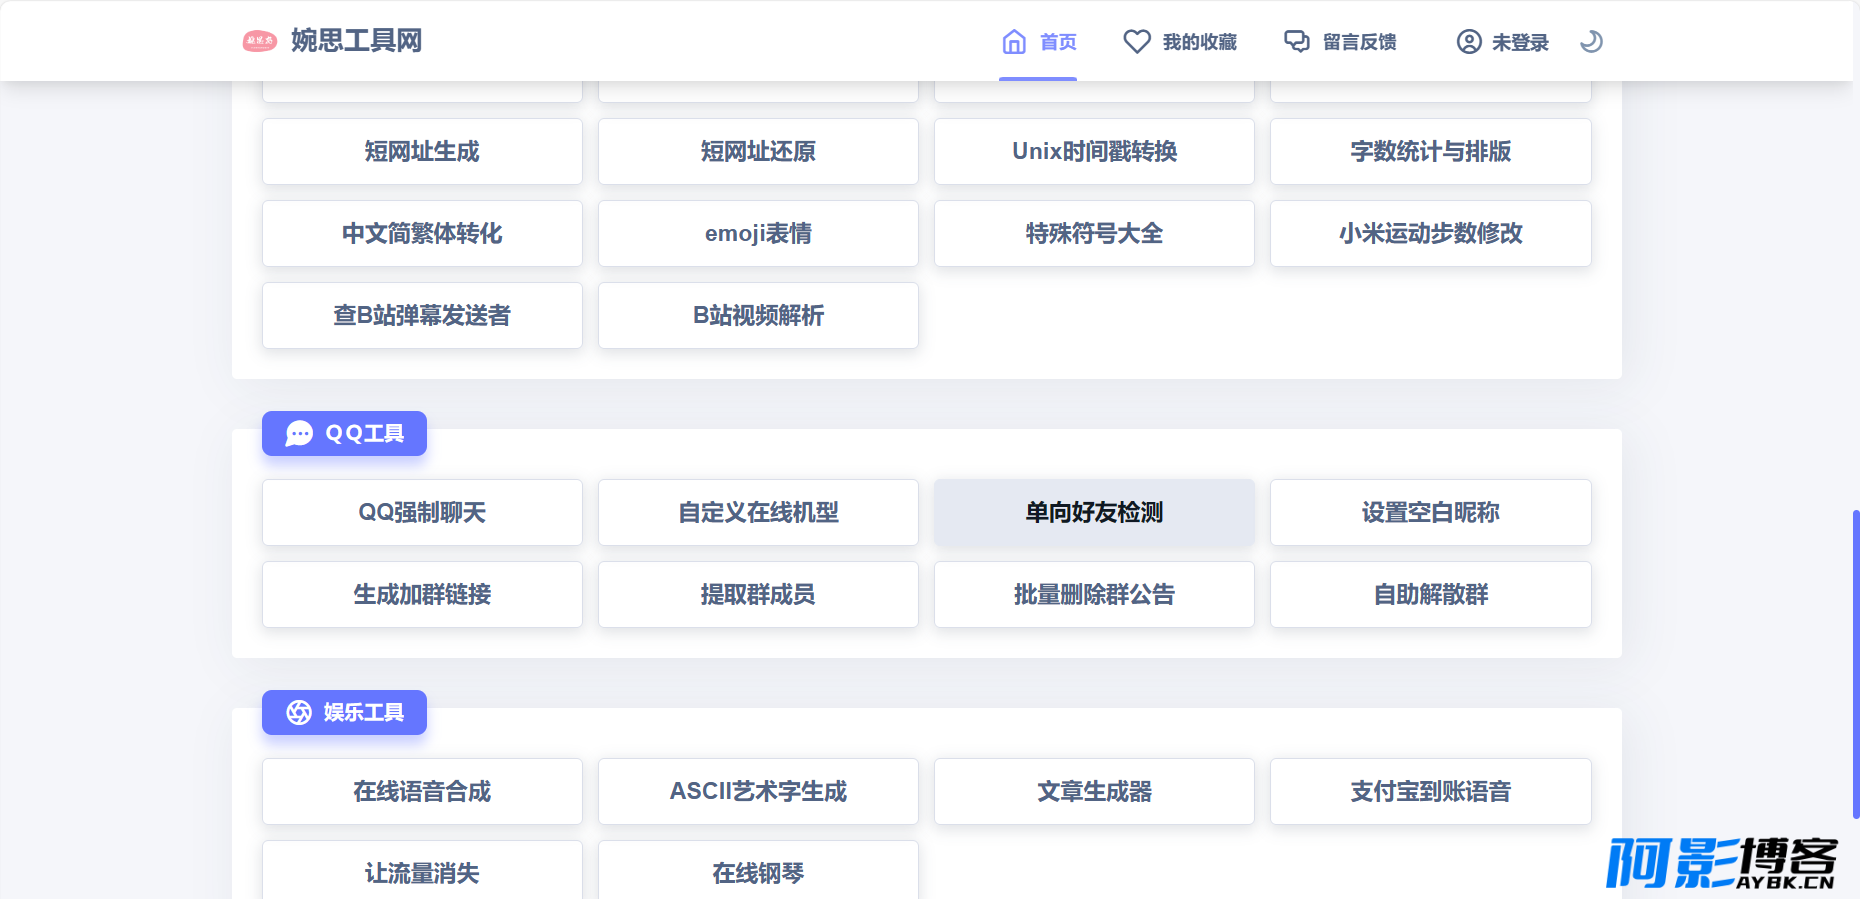
Task: Open the 单向好友检测 tool
Action: pyautogui.click(x=1094, y=512)
